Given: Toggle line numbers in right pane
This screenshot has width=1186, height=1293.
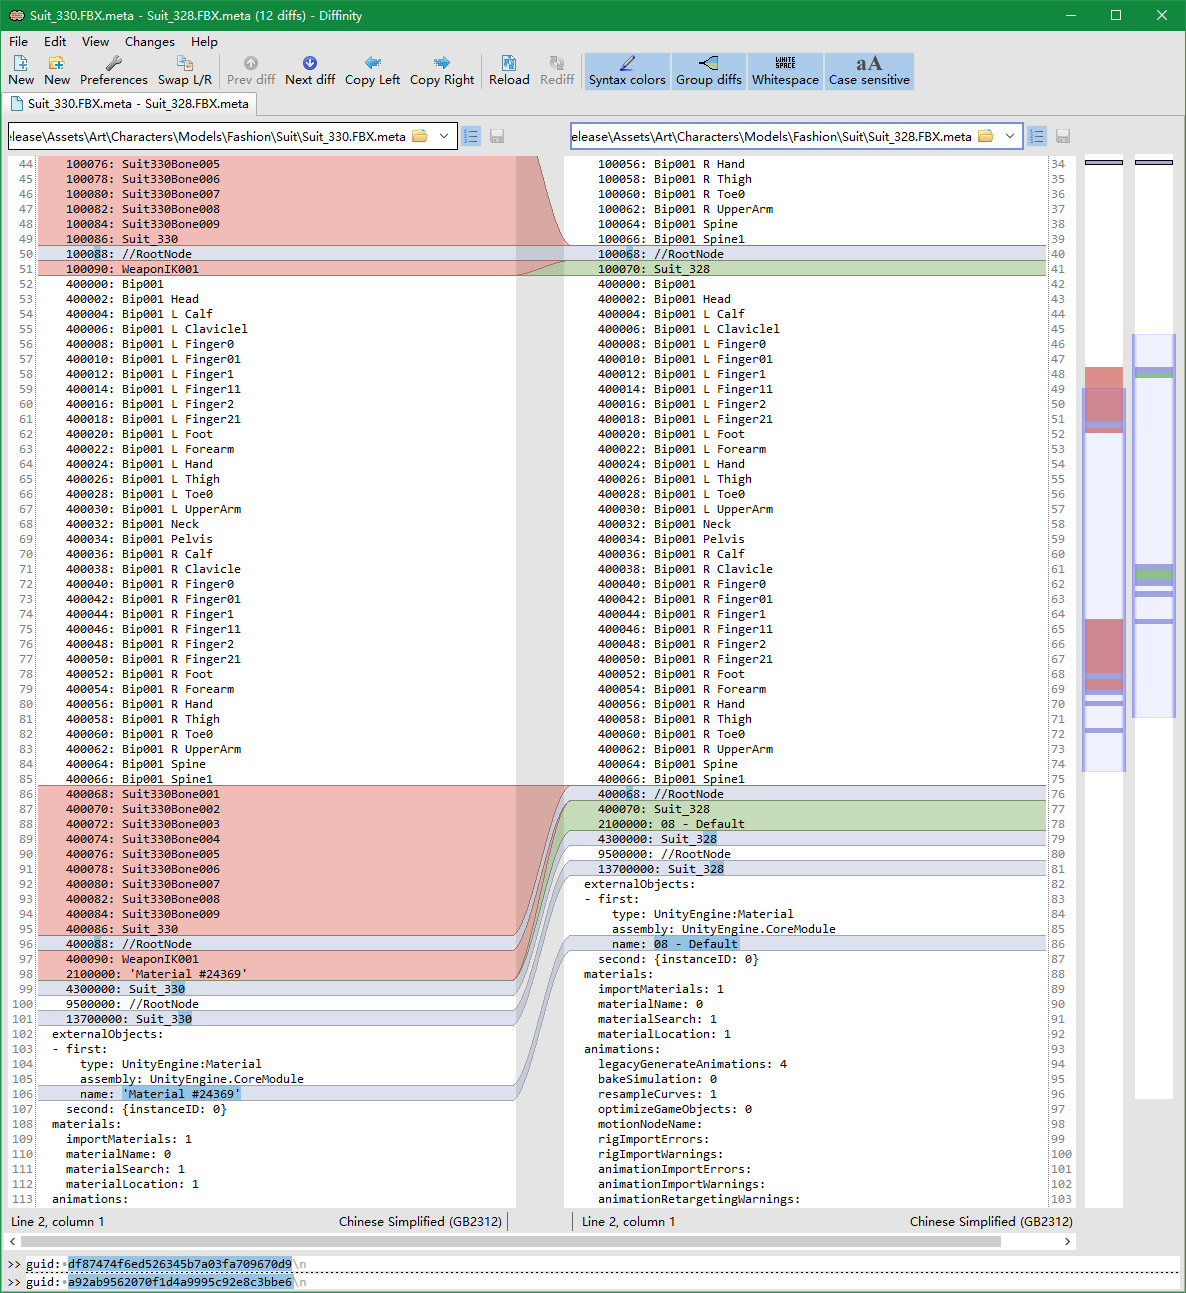Looking at the screenshot, I should click(x=1037, y=136).
